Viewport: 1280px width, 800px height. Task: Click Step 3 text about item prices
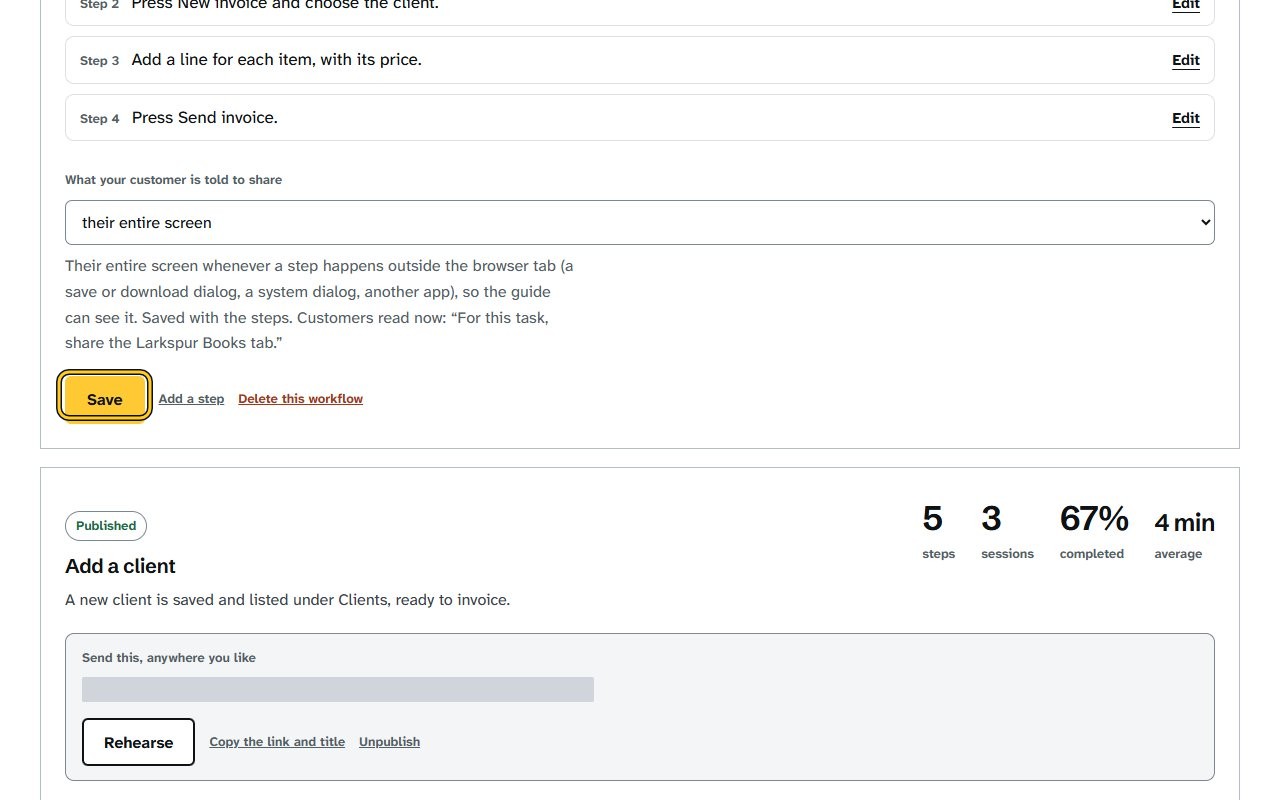click(x=277, y=60)
